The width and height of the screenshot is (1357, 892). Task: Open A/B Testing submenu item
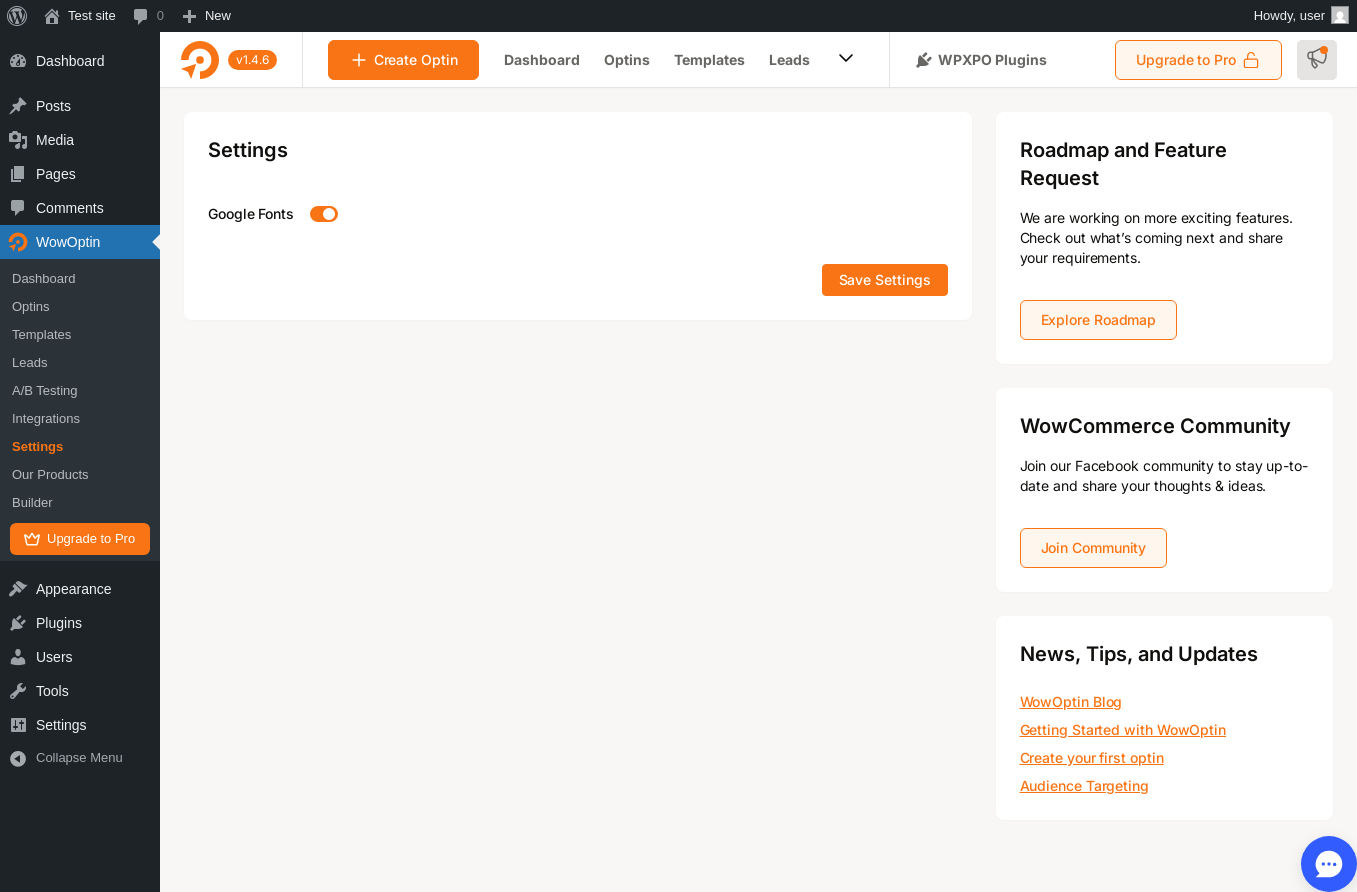tap(45, 391)
